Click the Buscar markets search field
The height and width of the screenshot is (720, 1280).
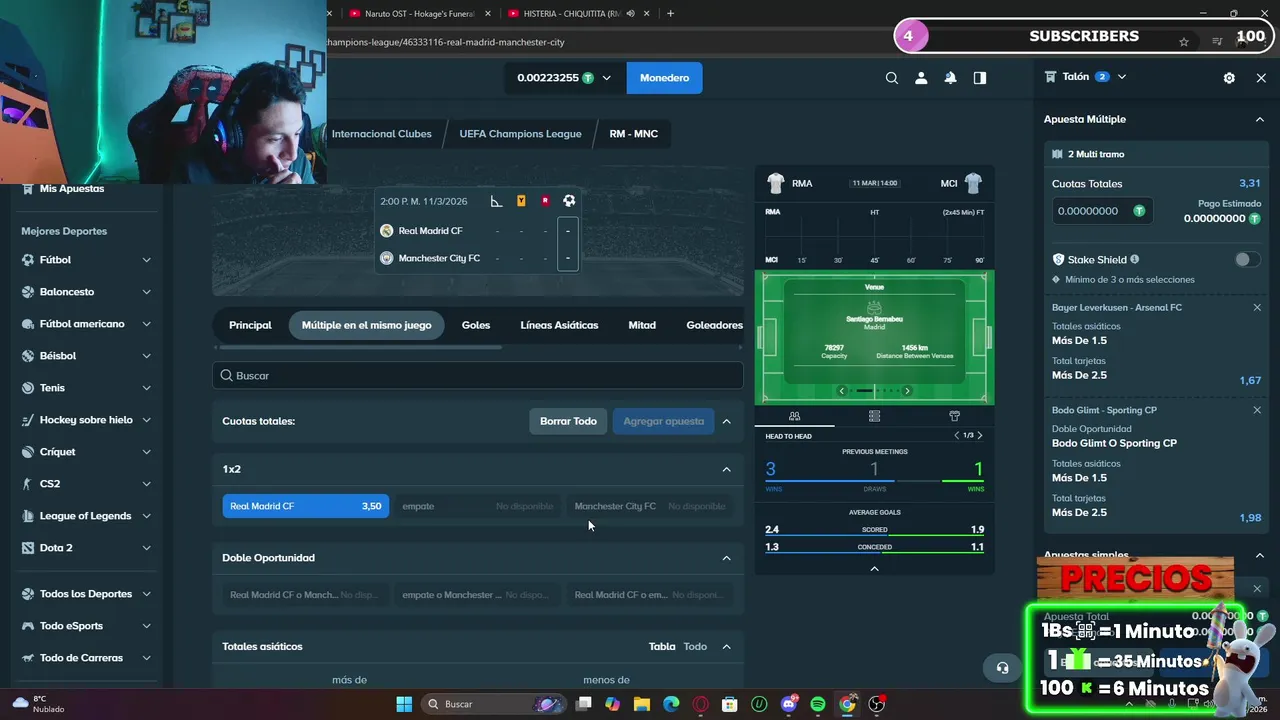pos(478,376)
